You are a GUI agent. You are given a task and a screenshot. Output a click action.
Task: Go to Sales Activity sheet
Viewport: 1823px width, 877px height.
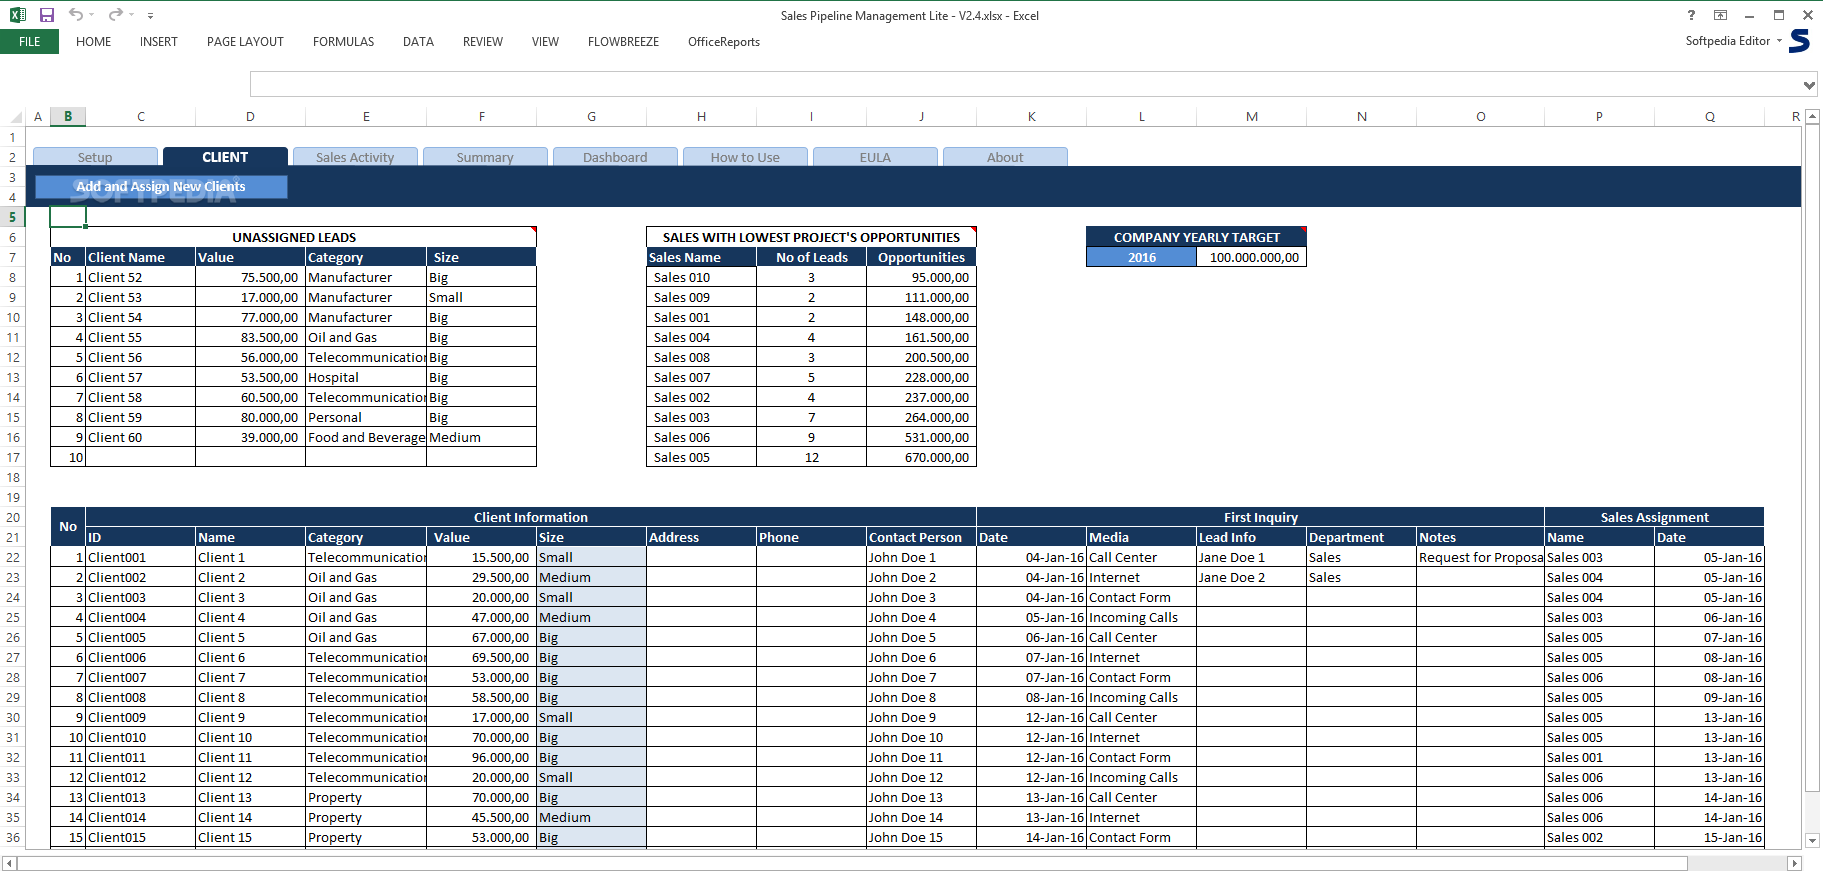pos(355,157)
